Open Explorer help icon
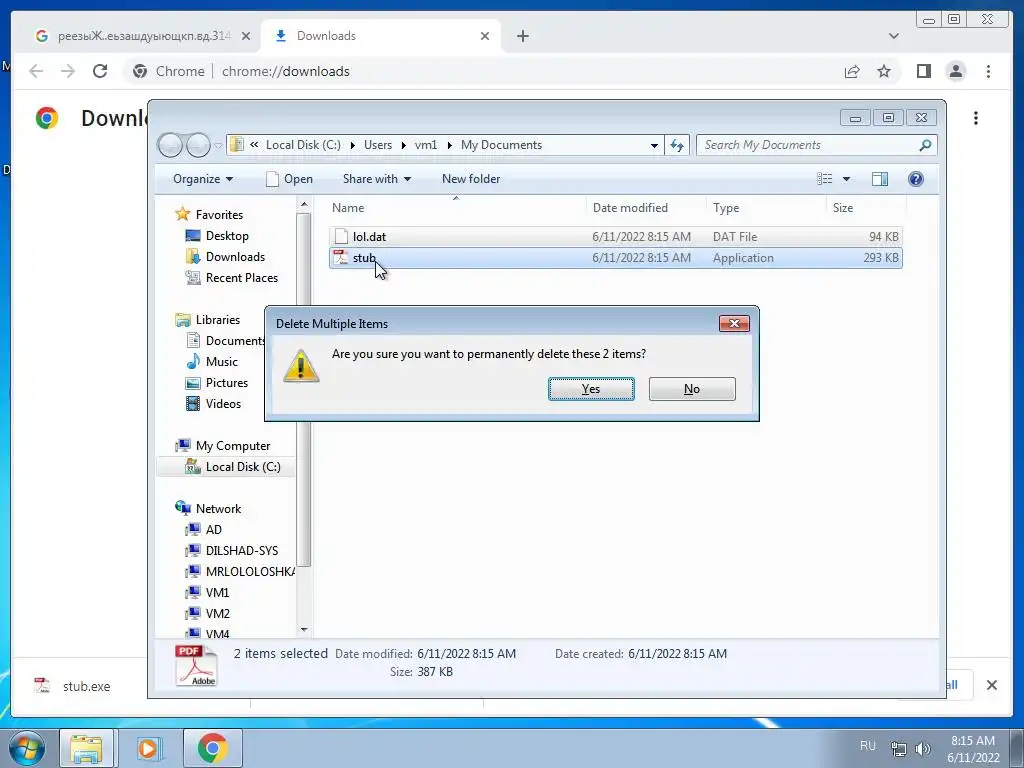 (916, 179)
